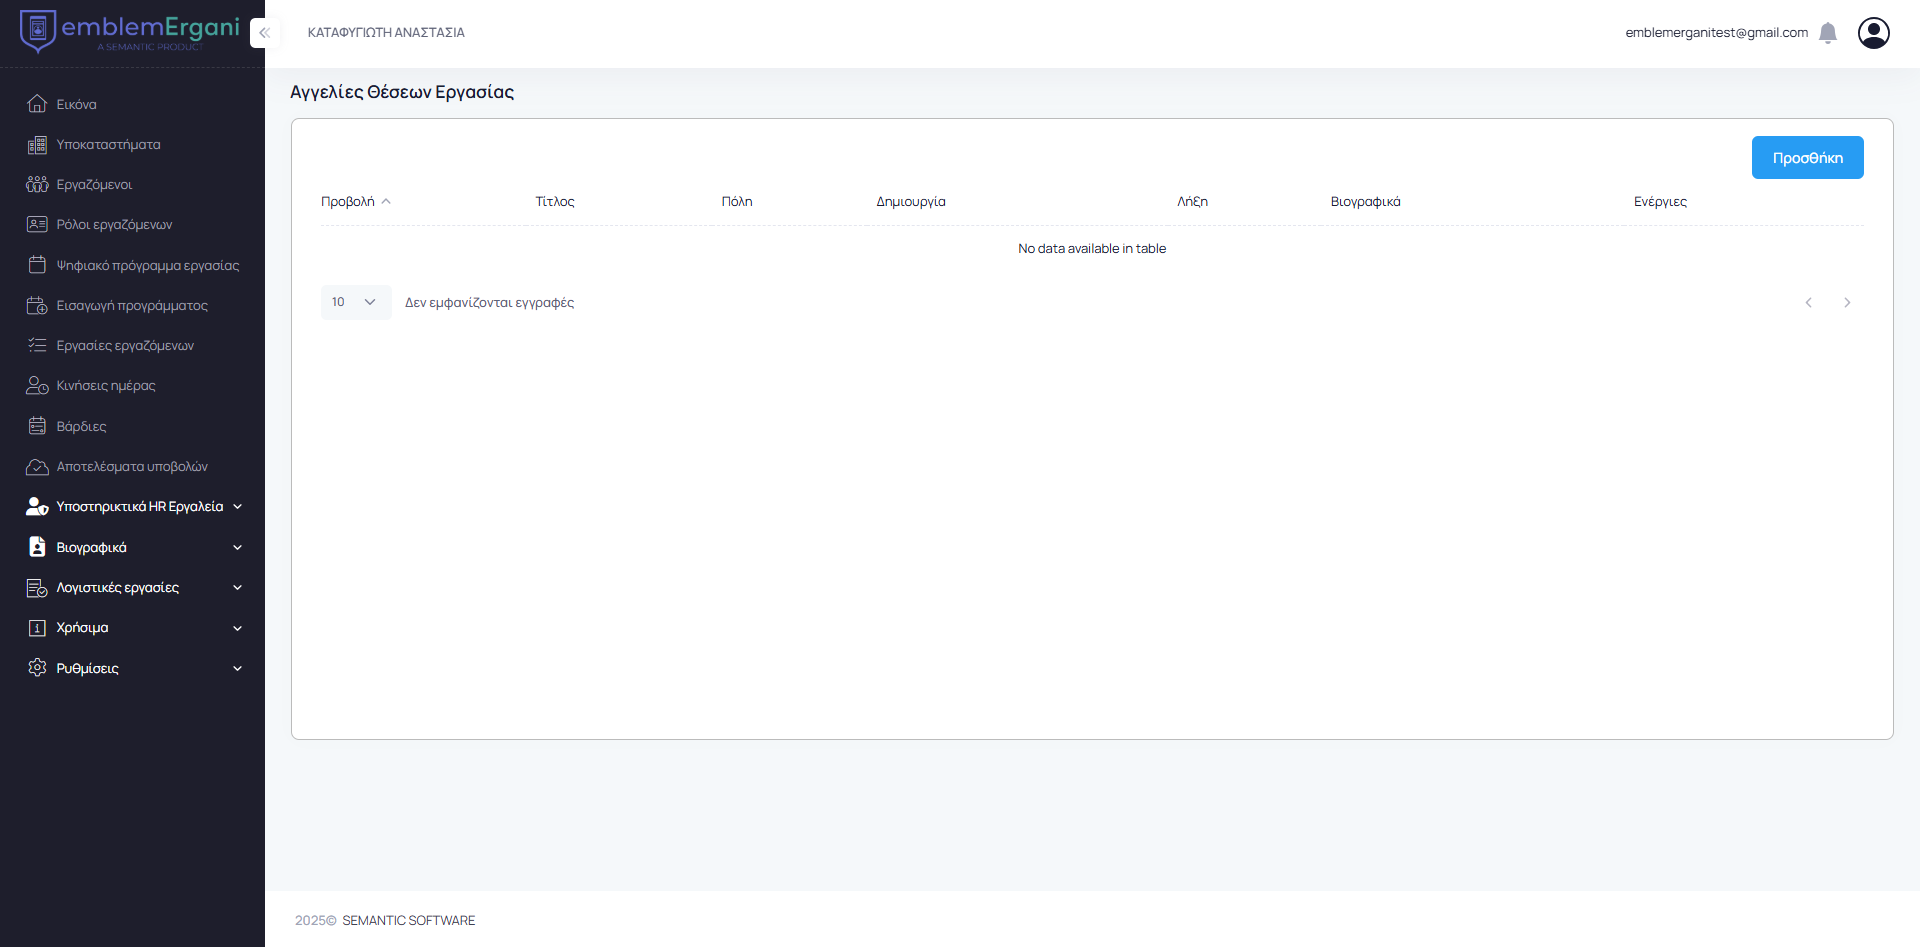Click the Υποκαταστήματα building icon
This screenshot has width=1920, height=947.
point(37,145)
